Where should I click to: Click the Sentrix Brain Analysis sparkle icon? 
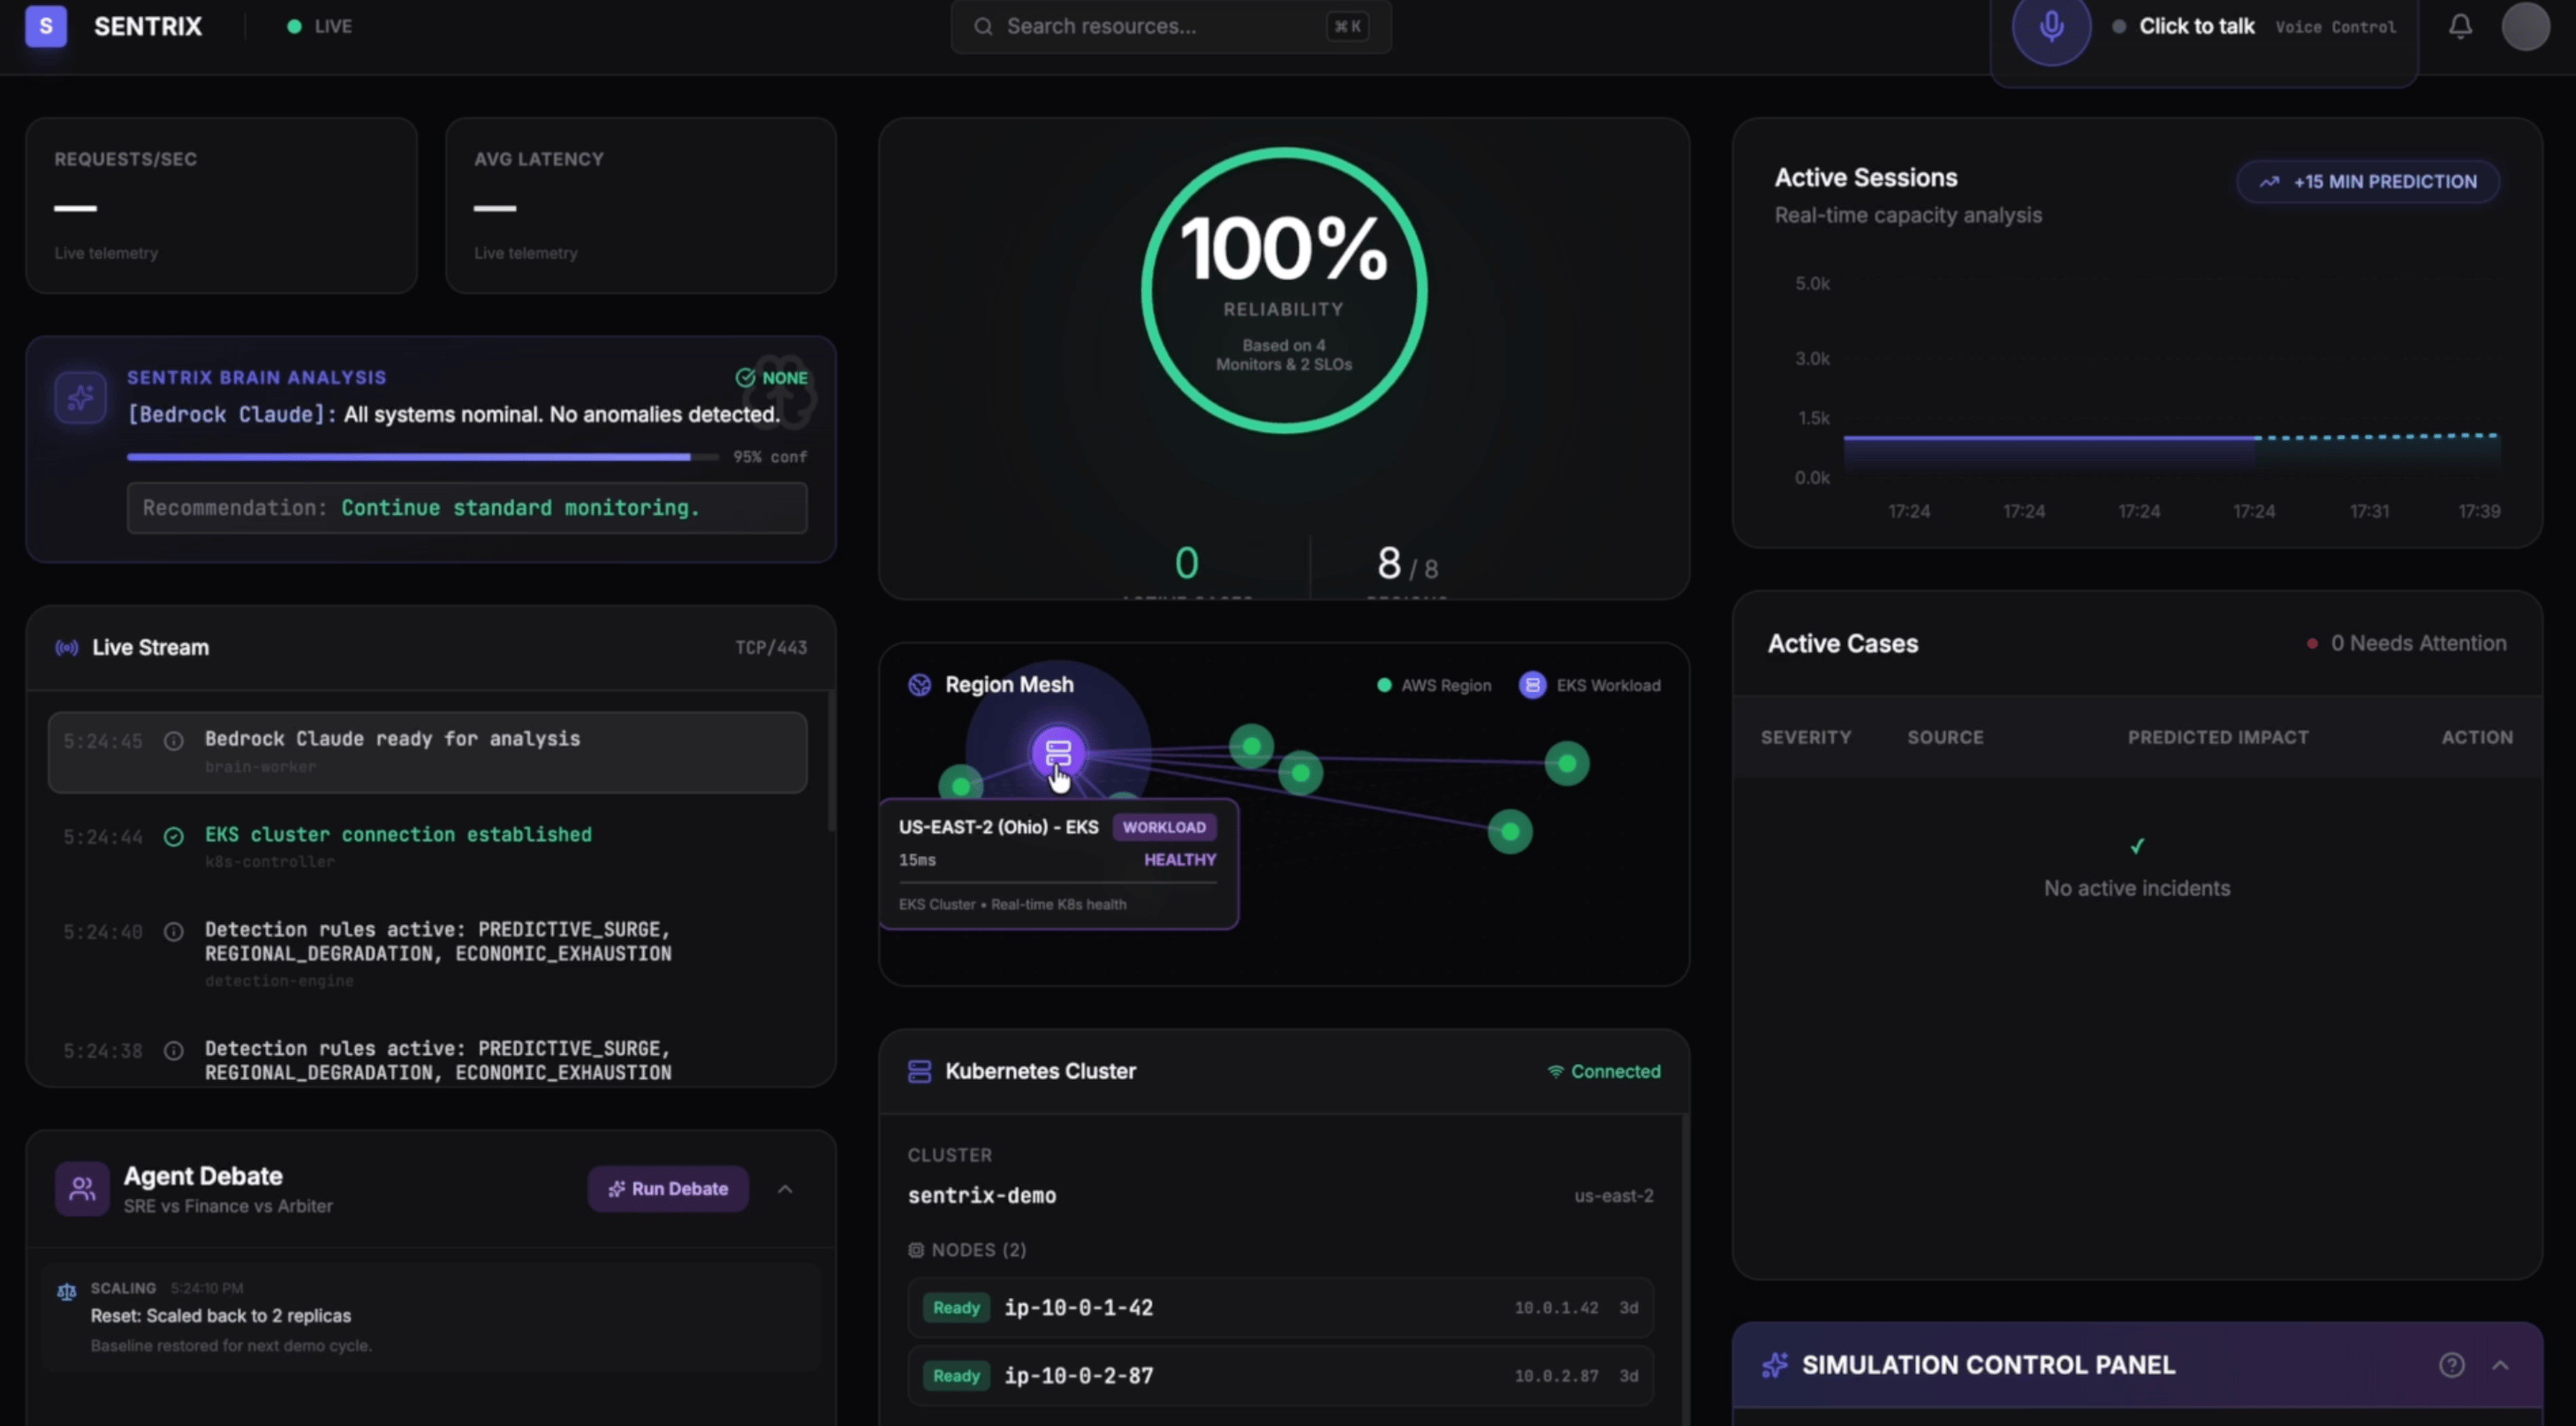(81, 398)
